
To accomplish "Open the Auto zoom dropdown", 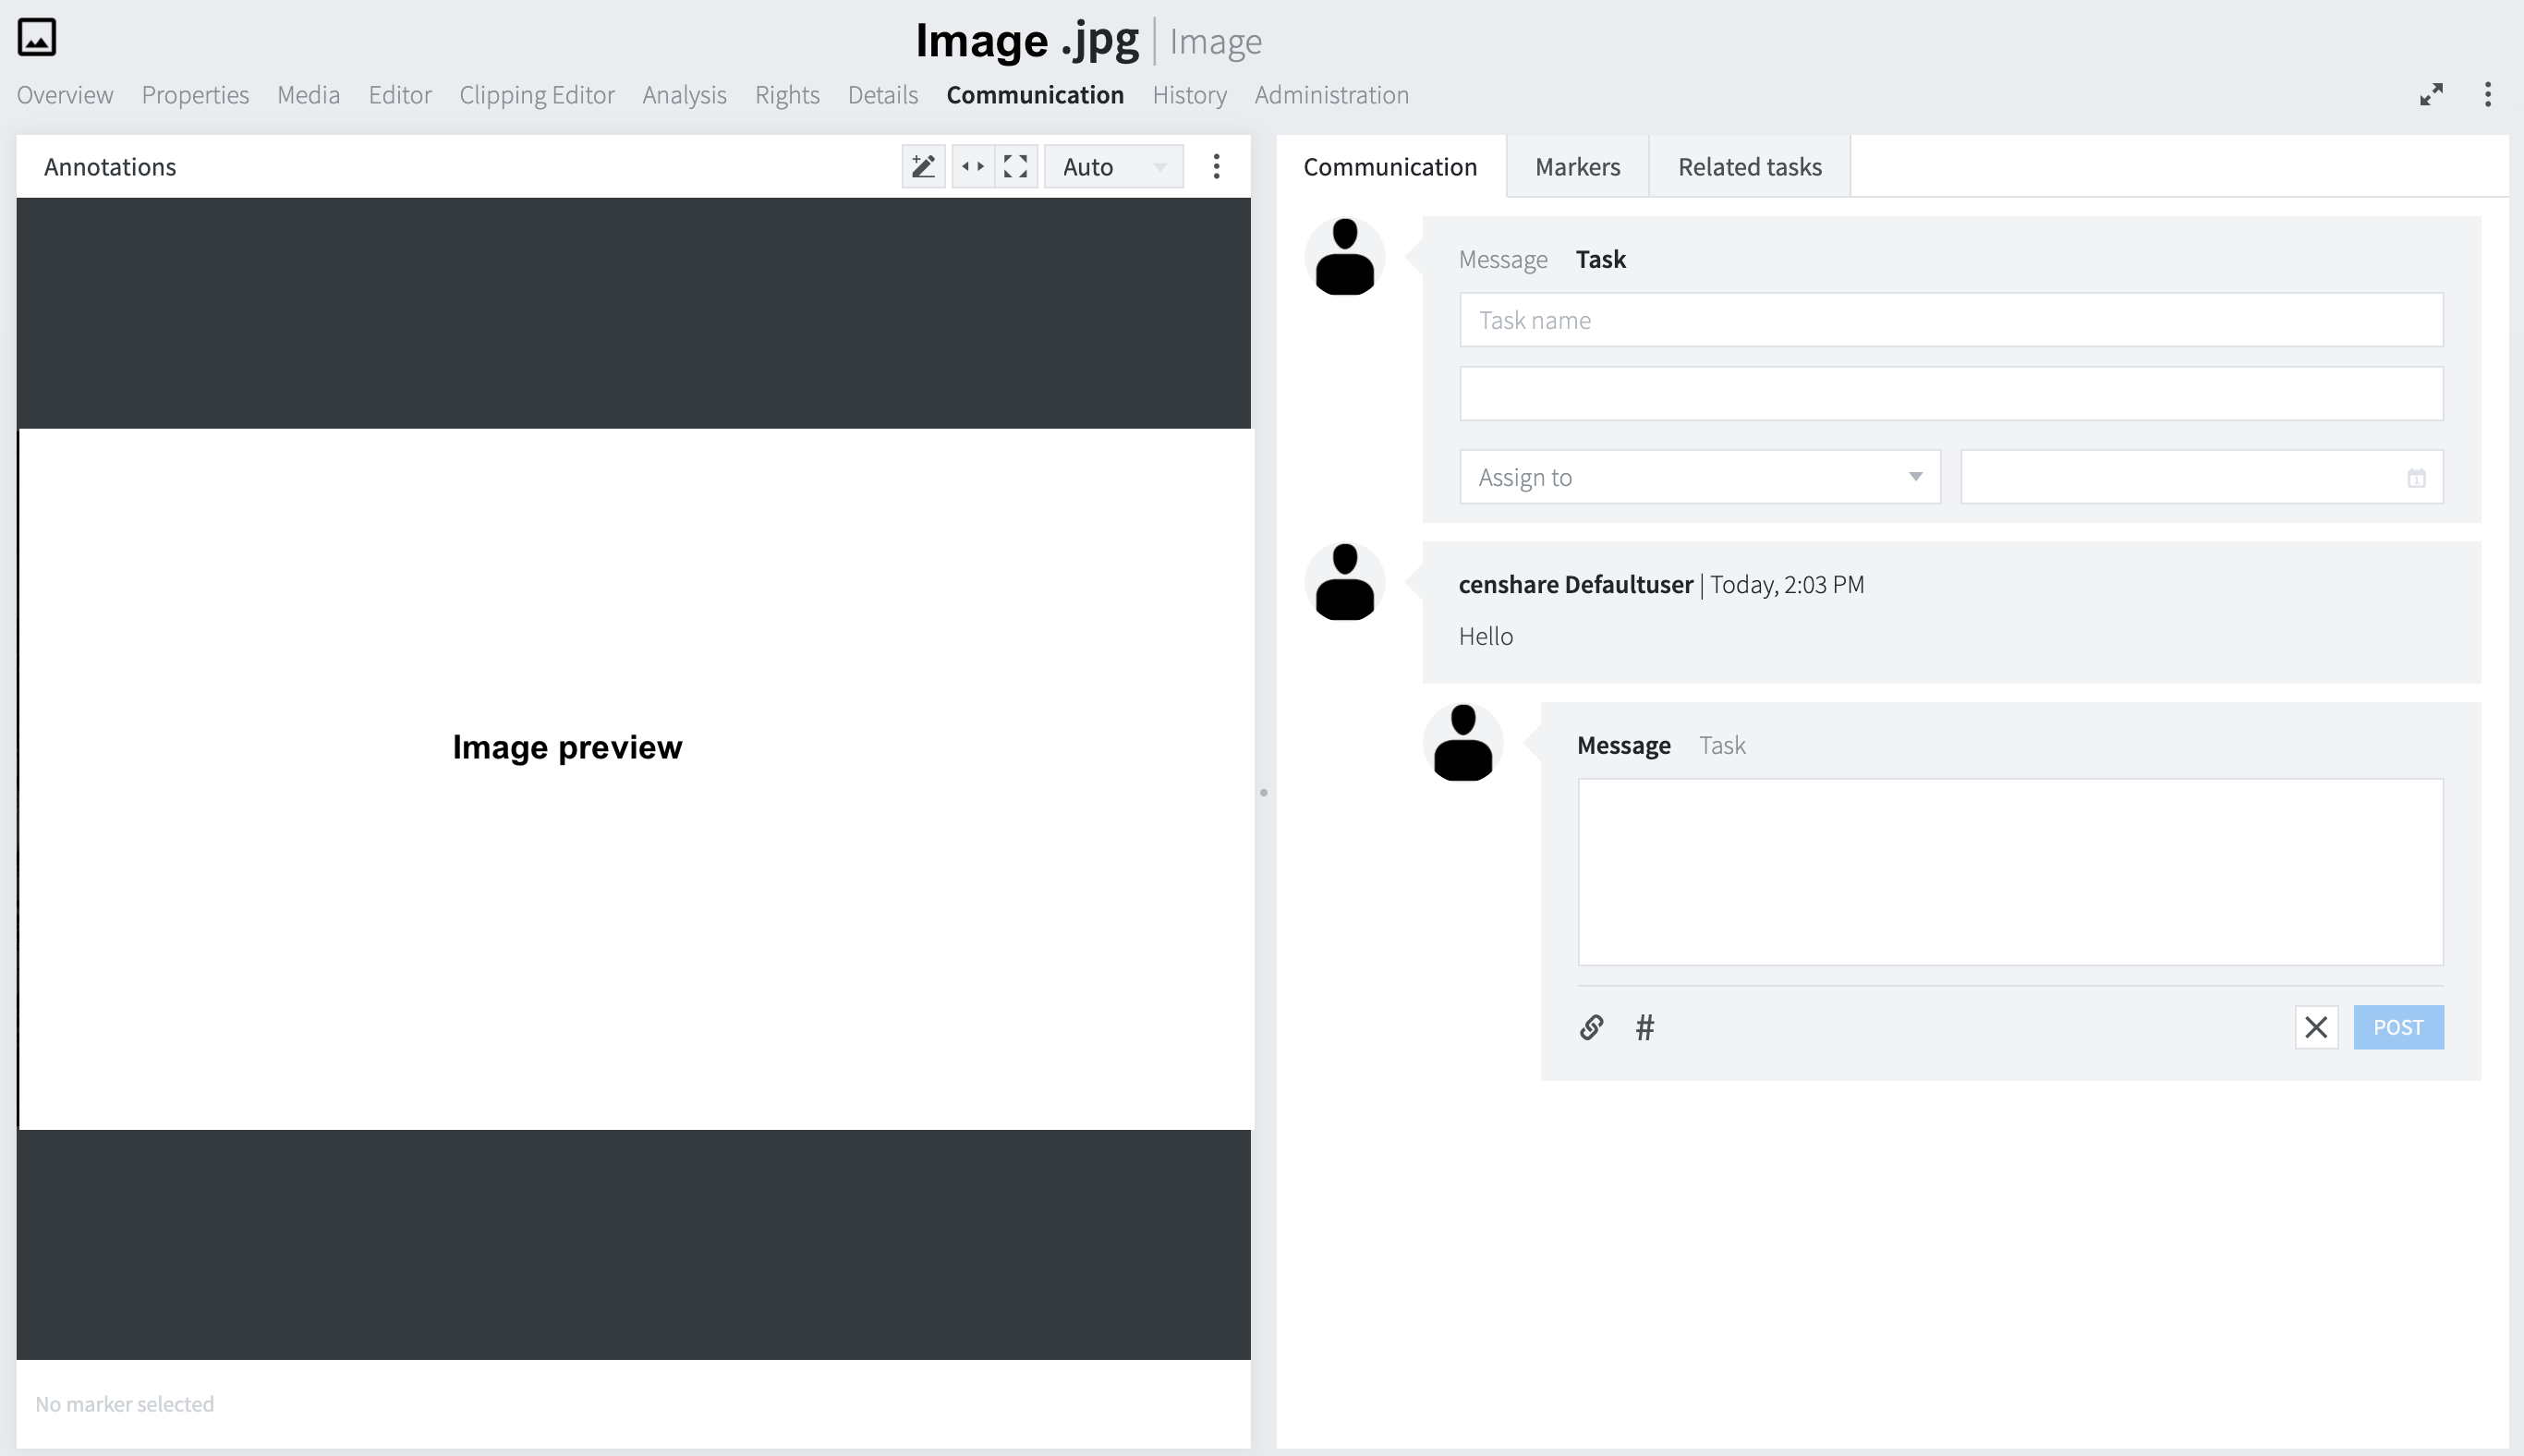I will coord(1113,166).
